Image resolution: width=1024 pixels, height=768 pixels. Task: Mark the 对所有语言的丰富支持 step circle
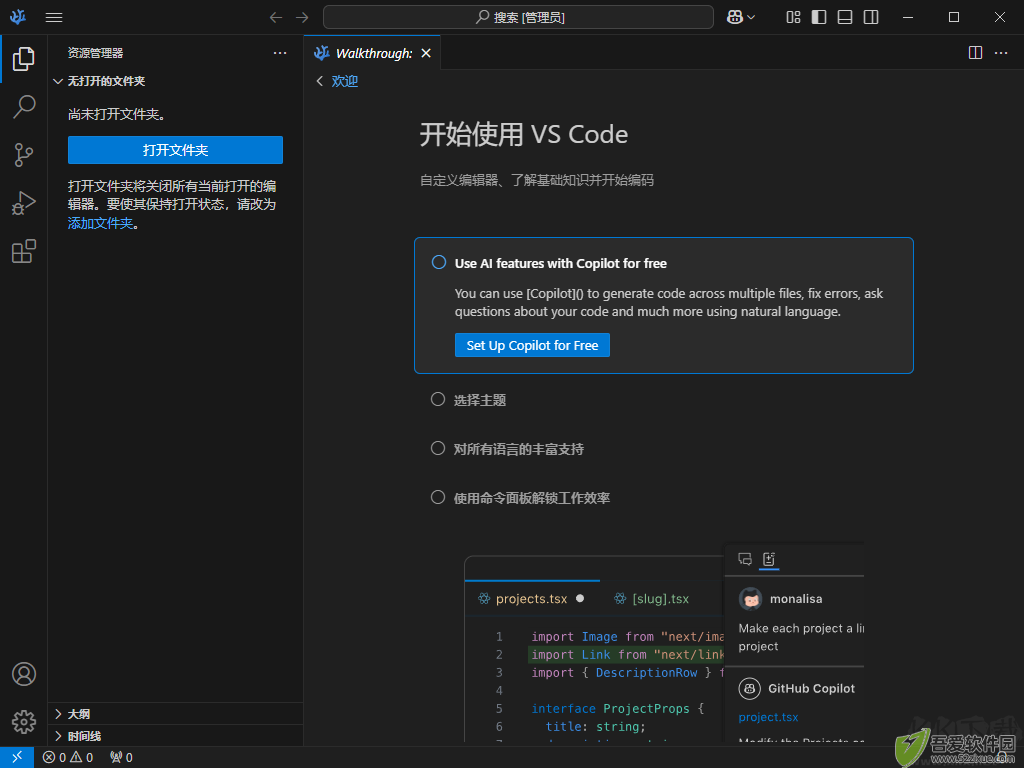point(438,448)
